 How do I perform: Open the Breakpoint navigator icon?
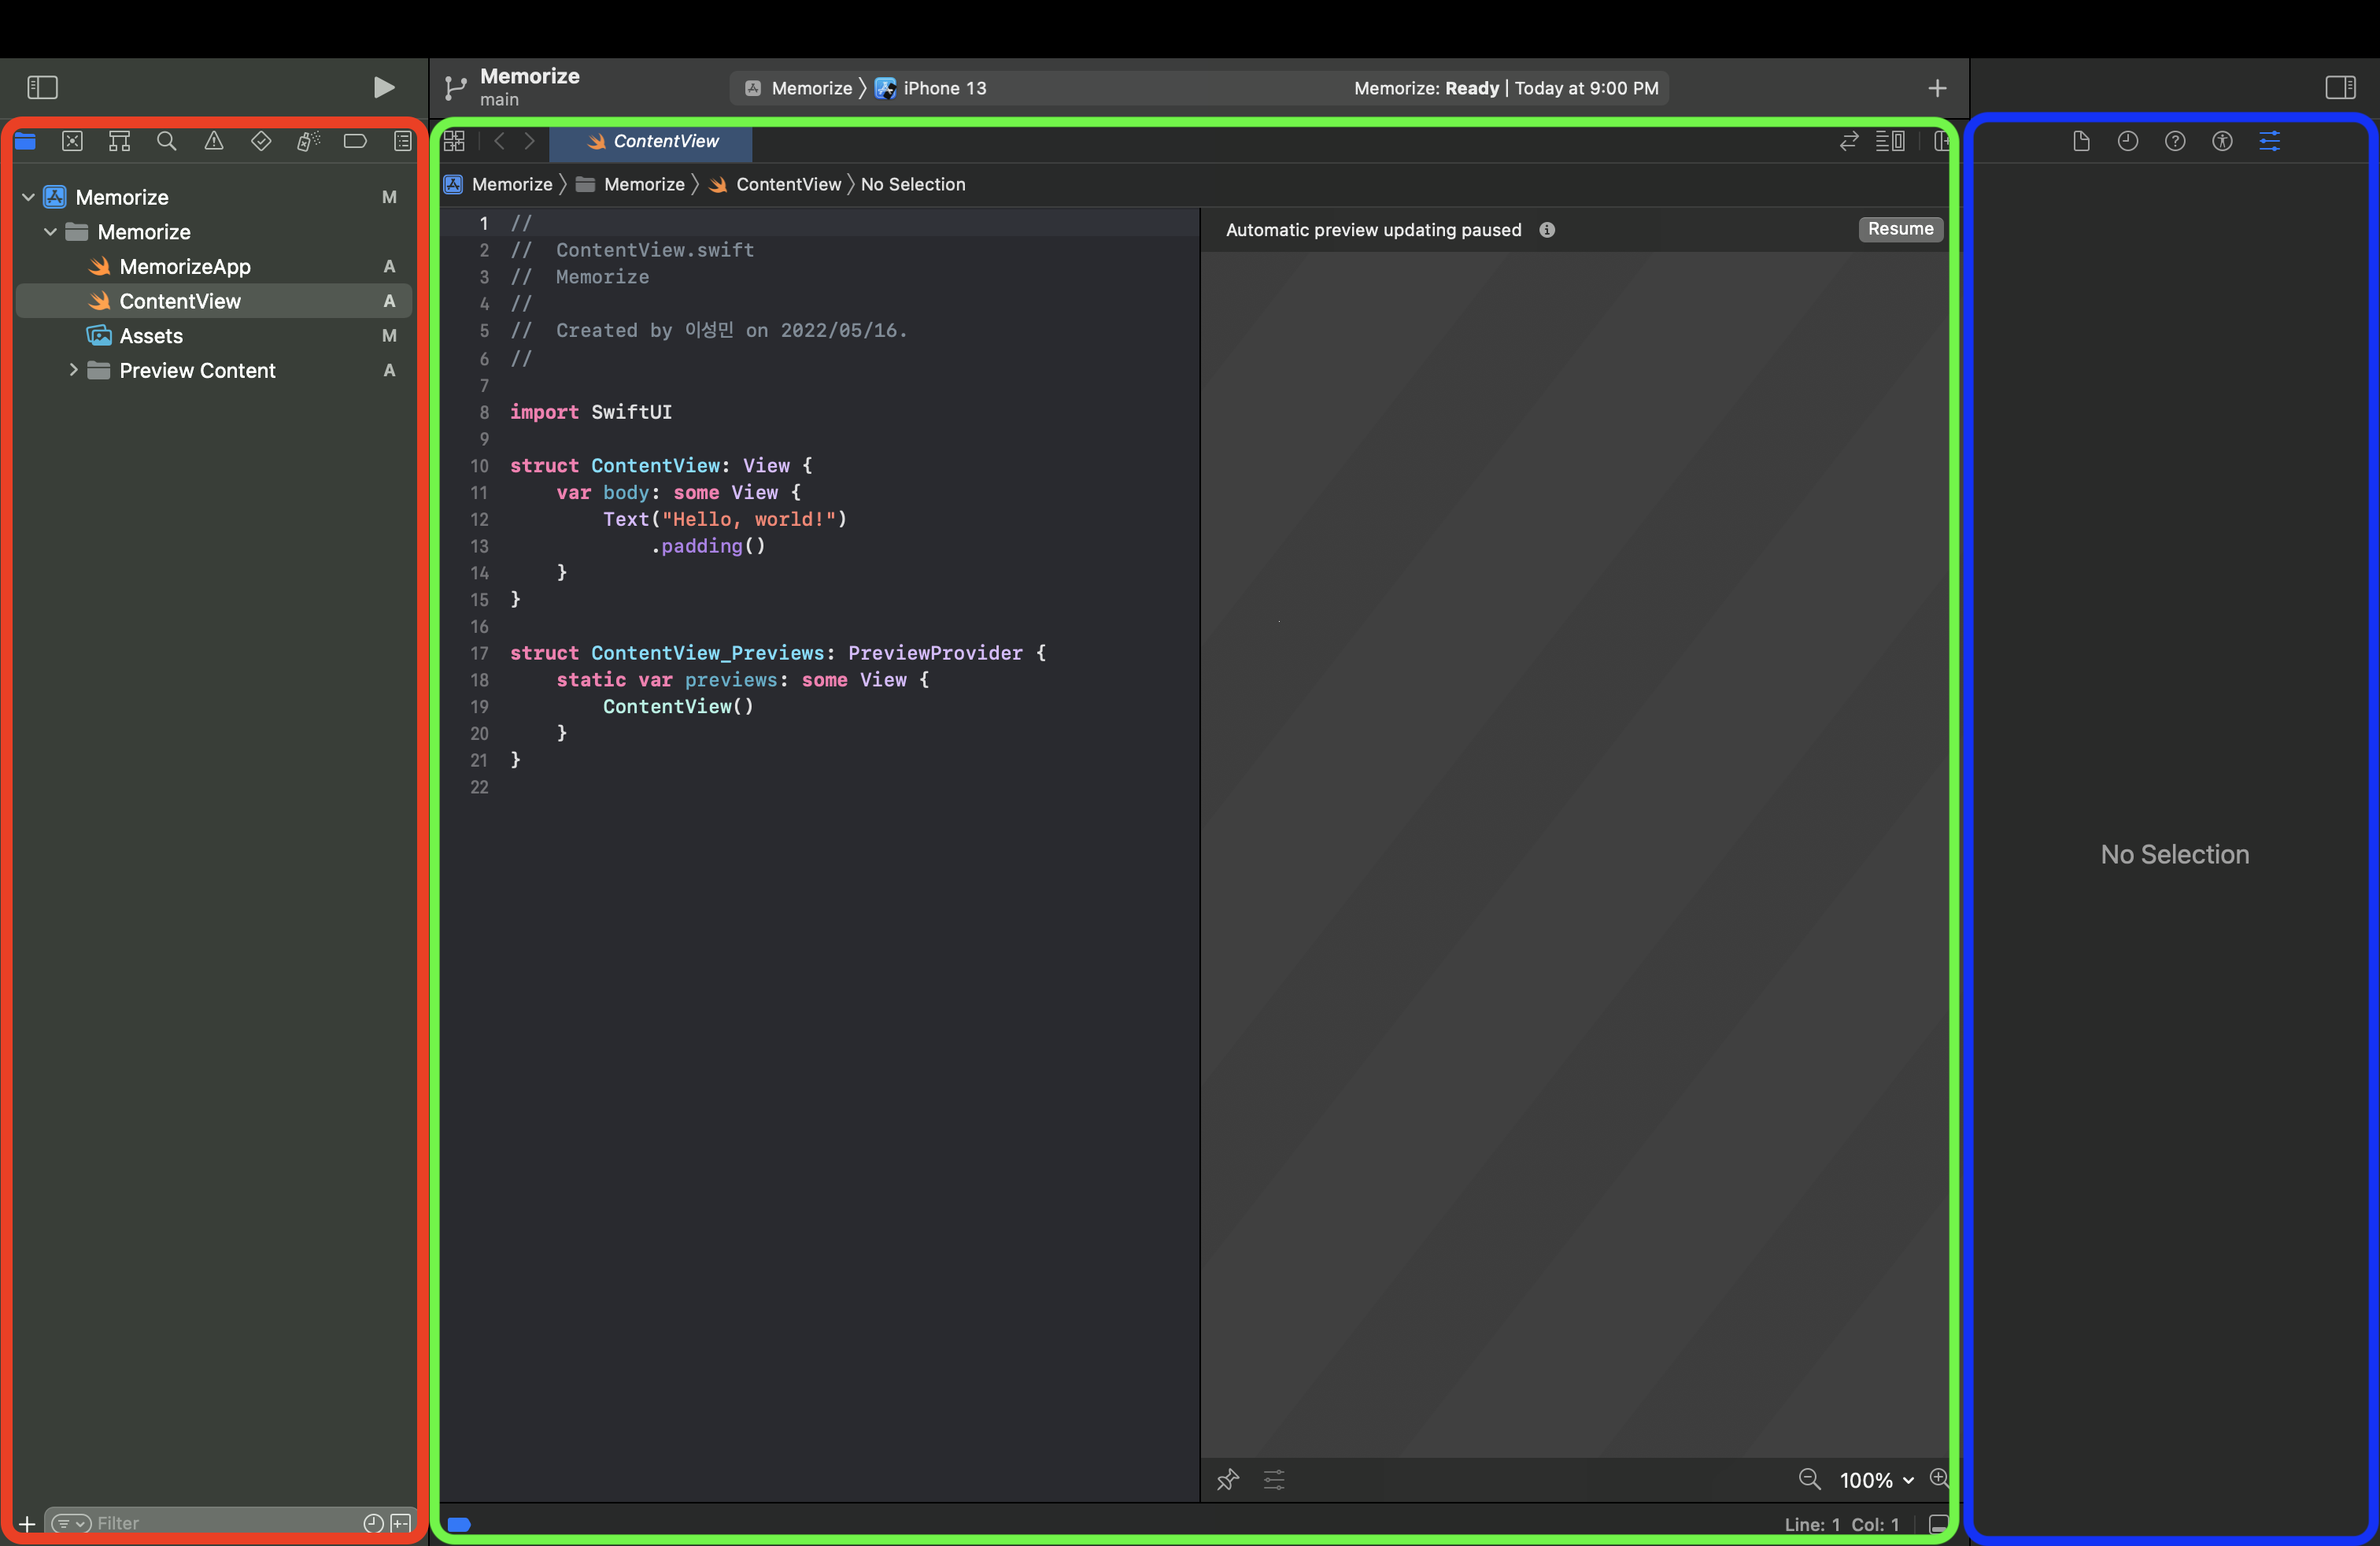(355, 141)
